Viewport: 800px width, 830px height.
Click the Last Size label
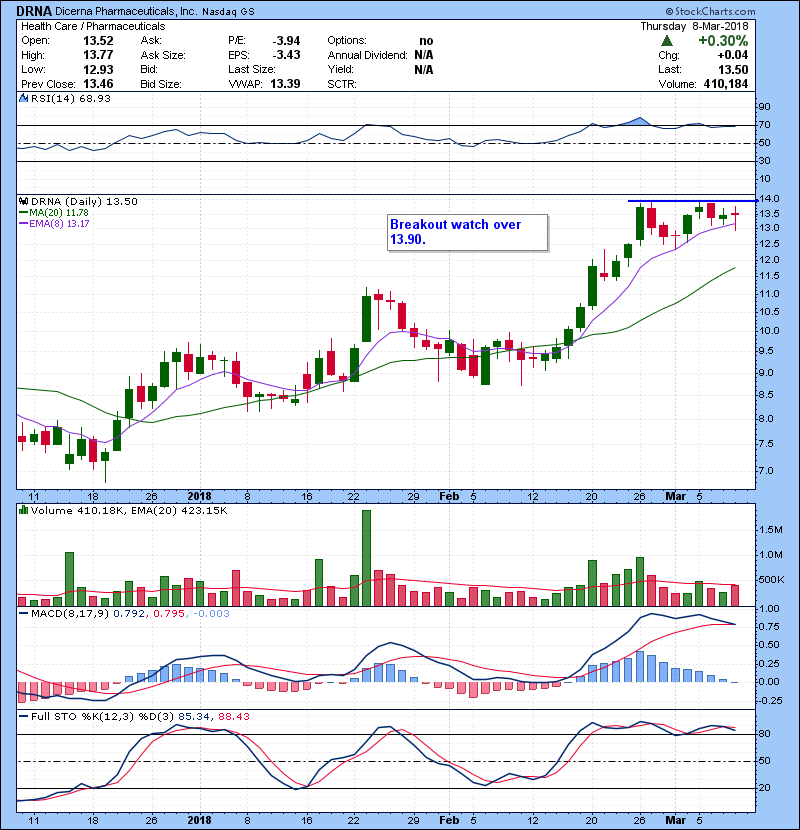[x=252, y=69]
